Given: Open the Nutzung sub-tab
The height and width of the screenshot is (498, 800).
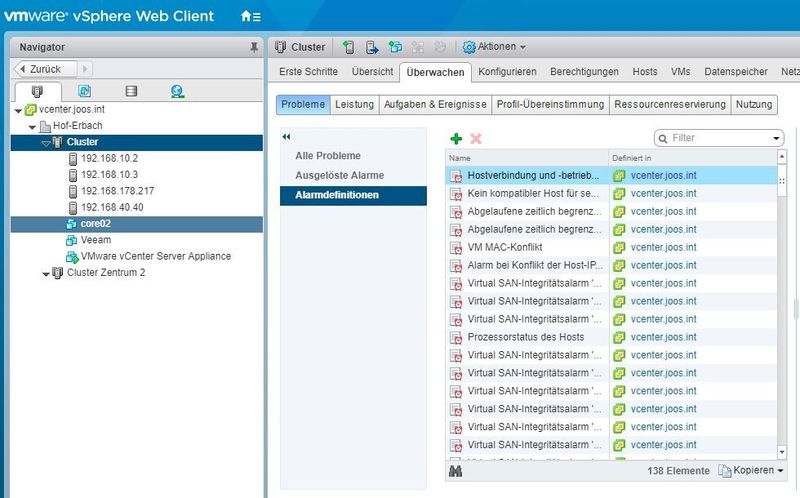Looking at the screenshot, I should click(754, 105).
